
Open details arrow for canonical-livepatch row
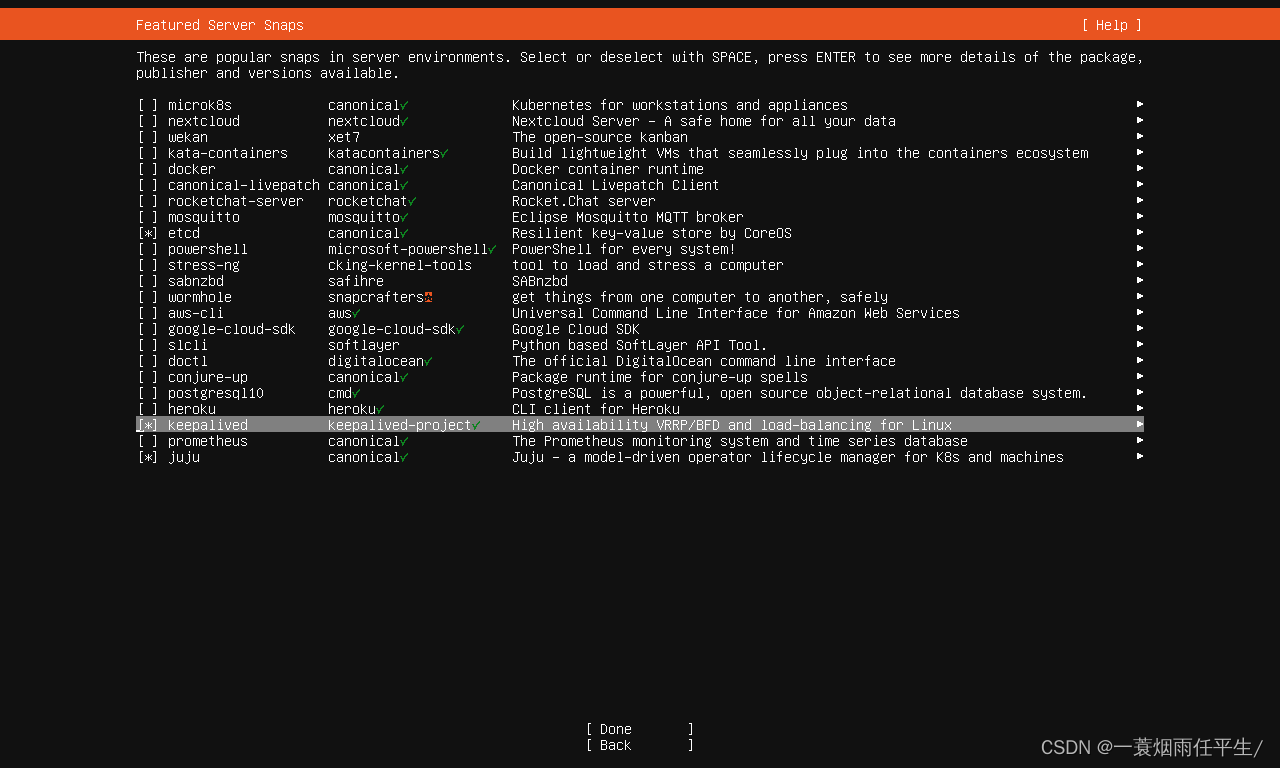1140,184
